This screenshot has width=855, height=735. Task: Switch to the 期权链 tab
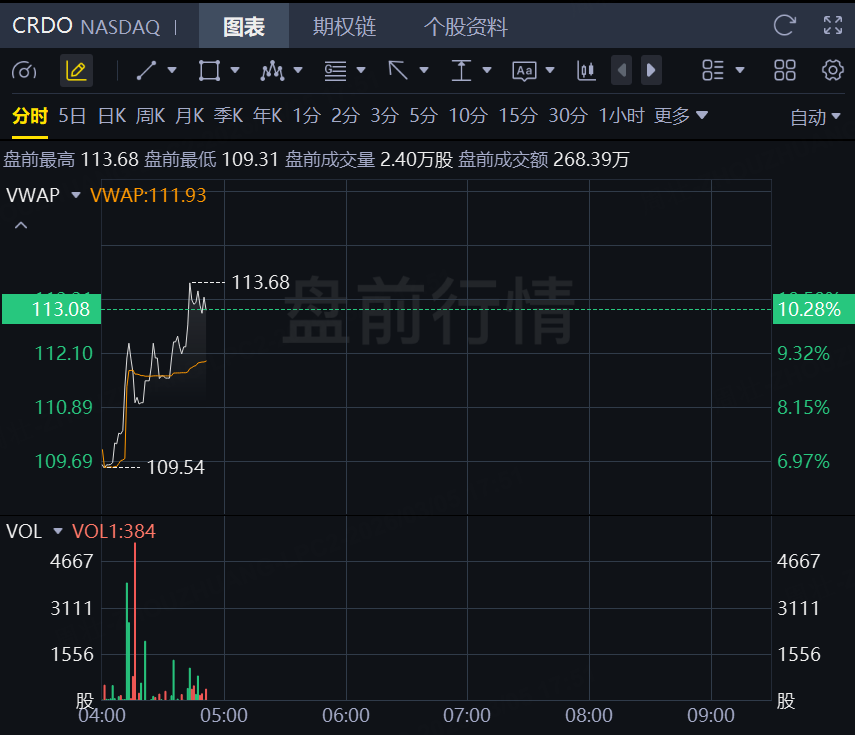point(345,26)
